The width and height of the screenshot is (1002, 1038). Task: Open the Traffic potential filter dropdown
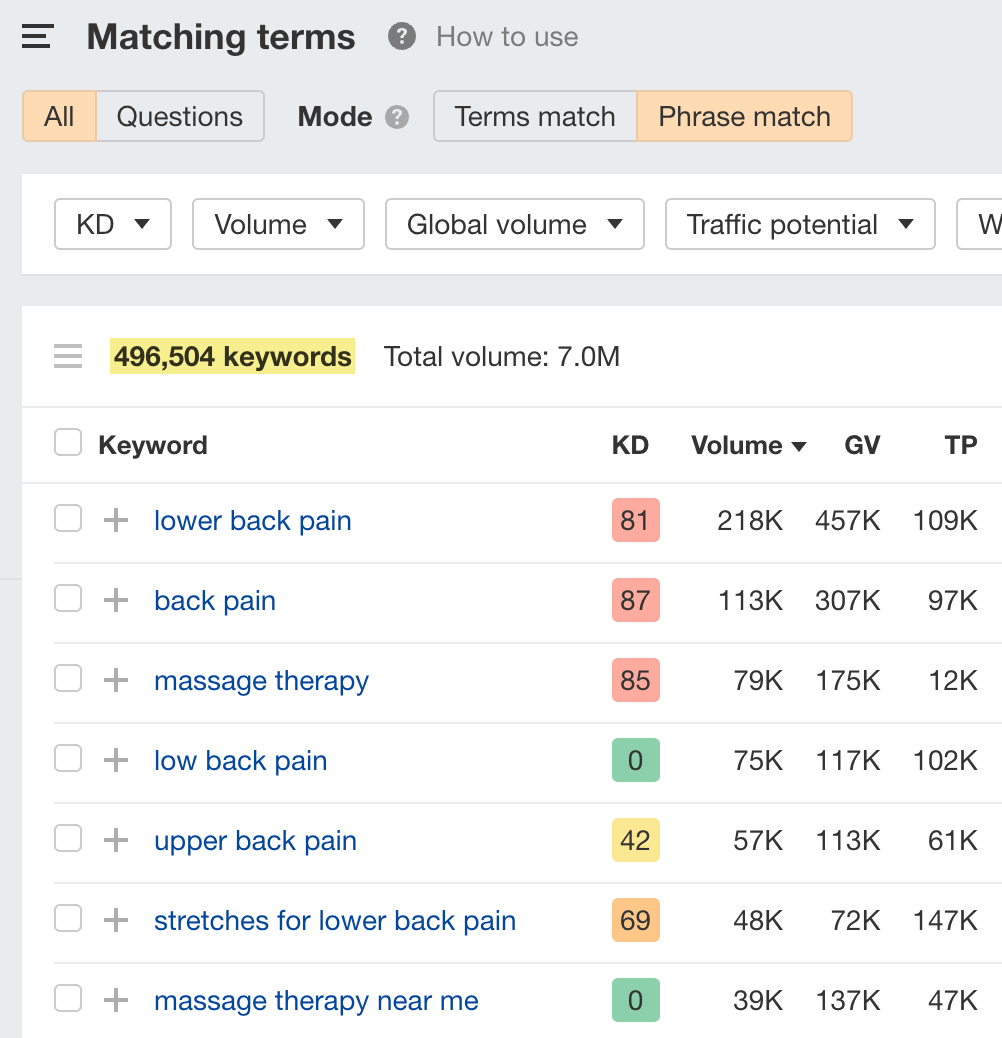point(799,224)
